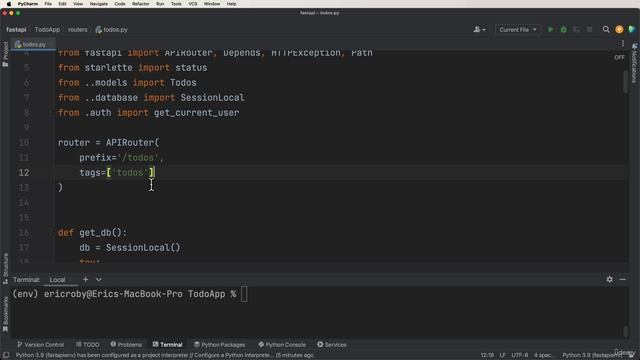Open the Edit menu
The image size is (640, 360).
(x=62, y=4)
